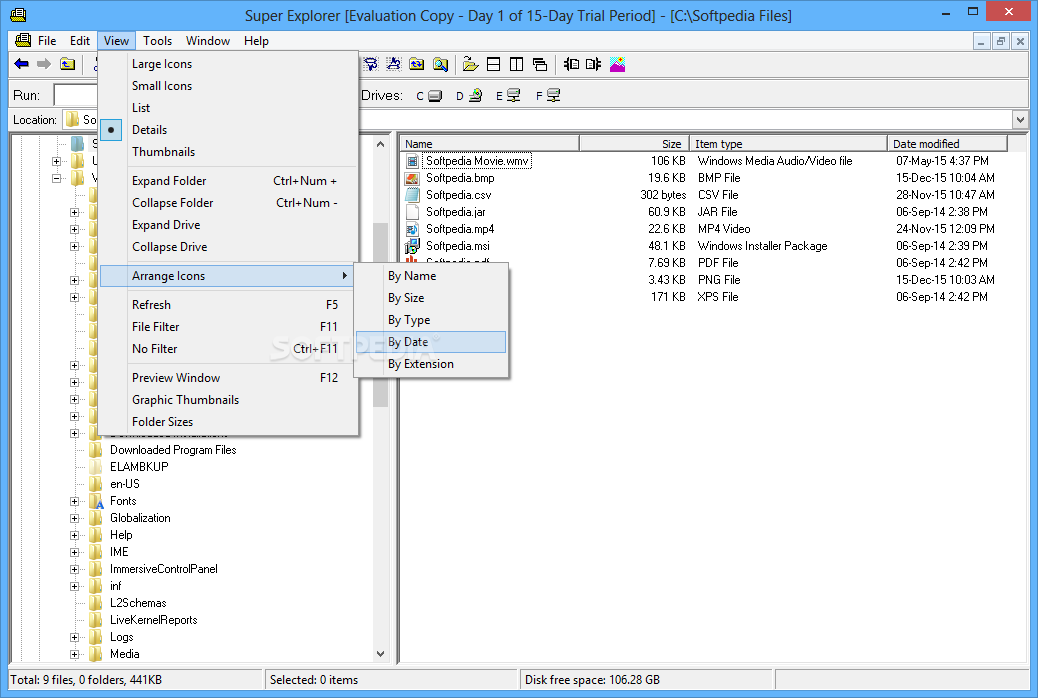Select the Downloaded Program Files folder
This screenshot has width=1038, height=698.
(x=173, y=450)
